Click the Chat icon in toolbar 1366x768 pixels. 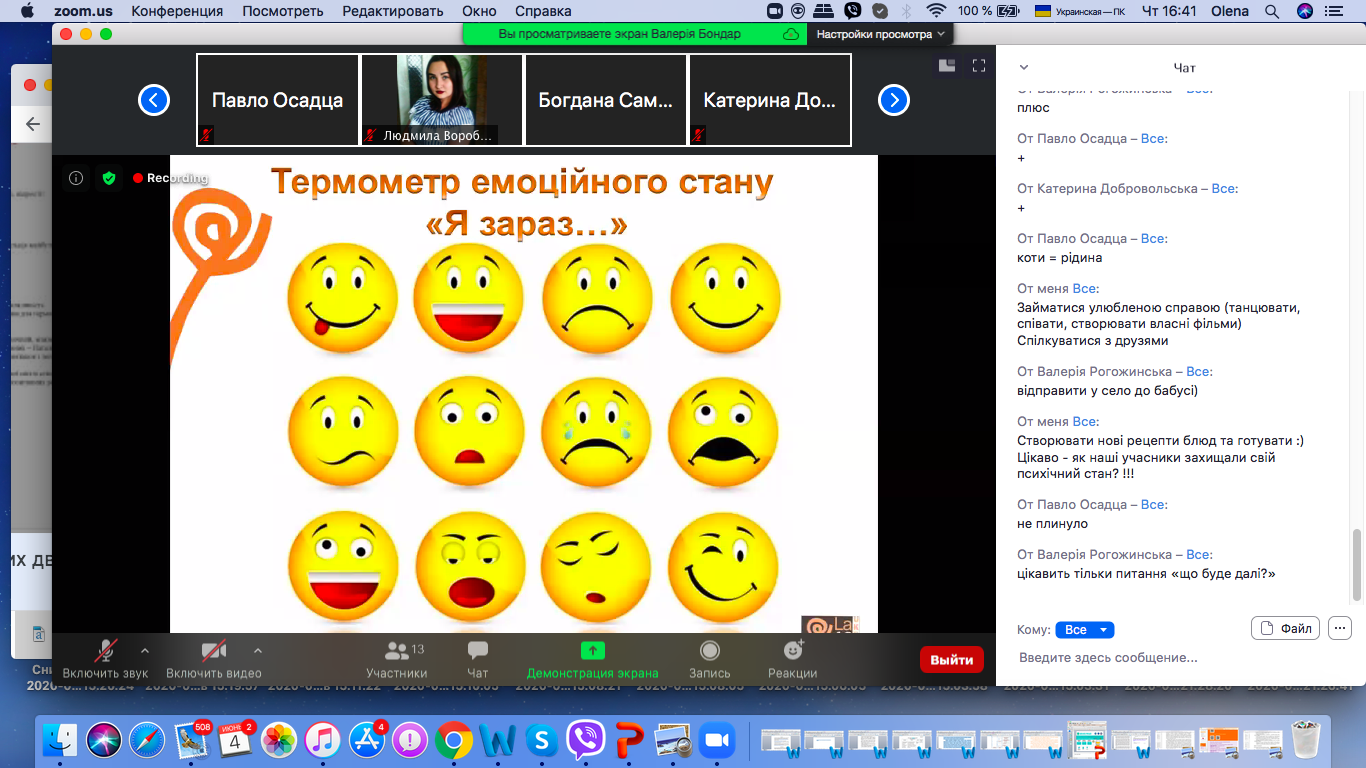(x=478, y=652)
